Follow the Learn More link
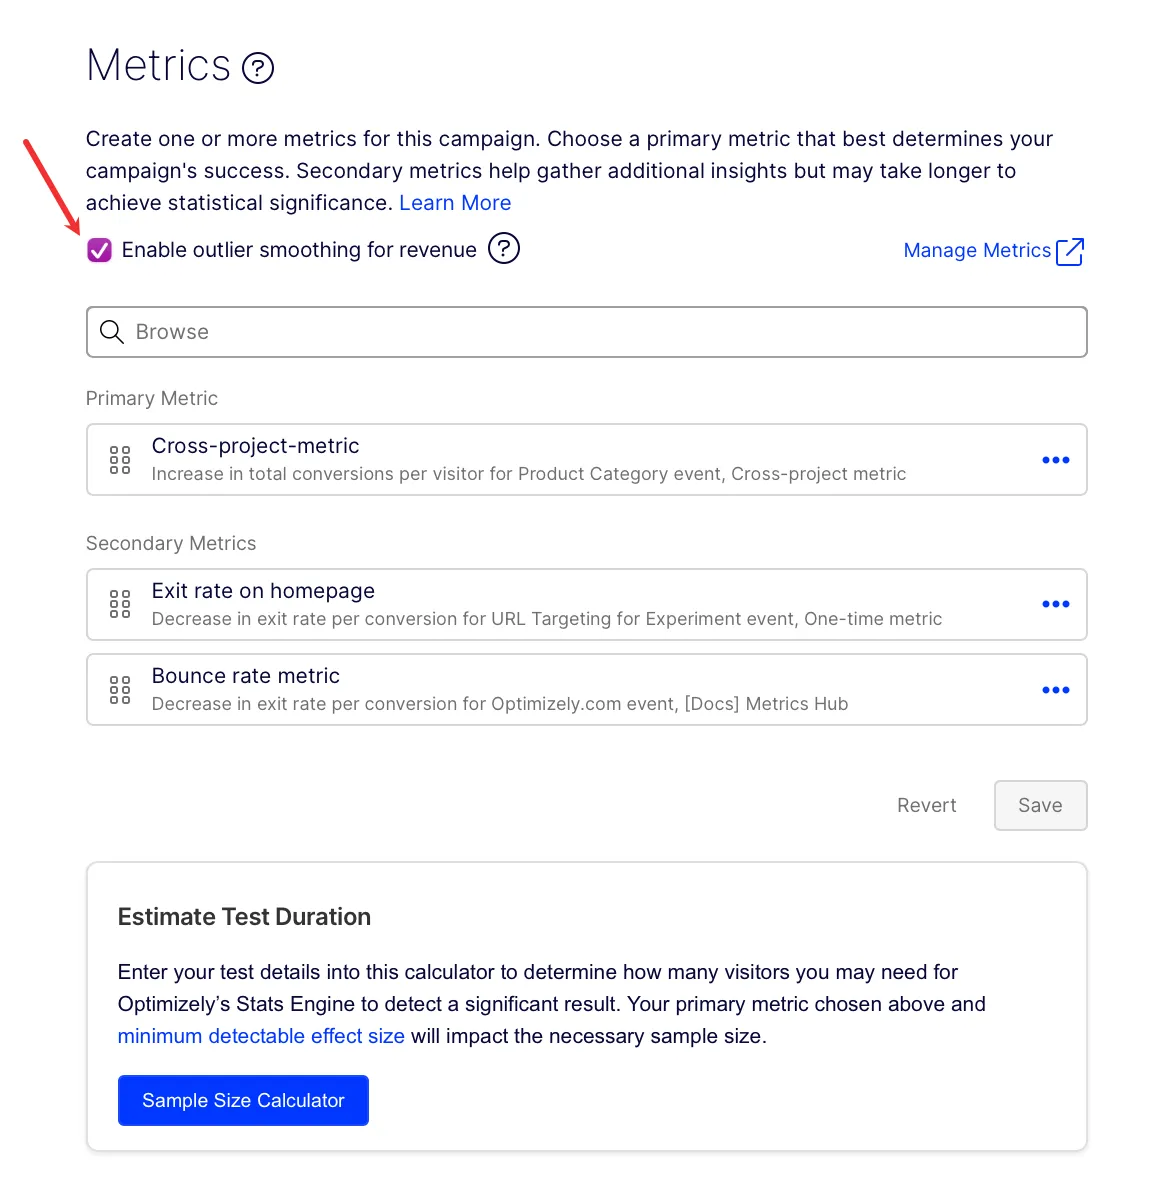 point(455,203)
